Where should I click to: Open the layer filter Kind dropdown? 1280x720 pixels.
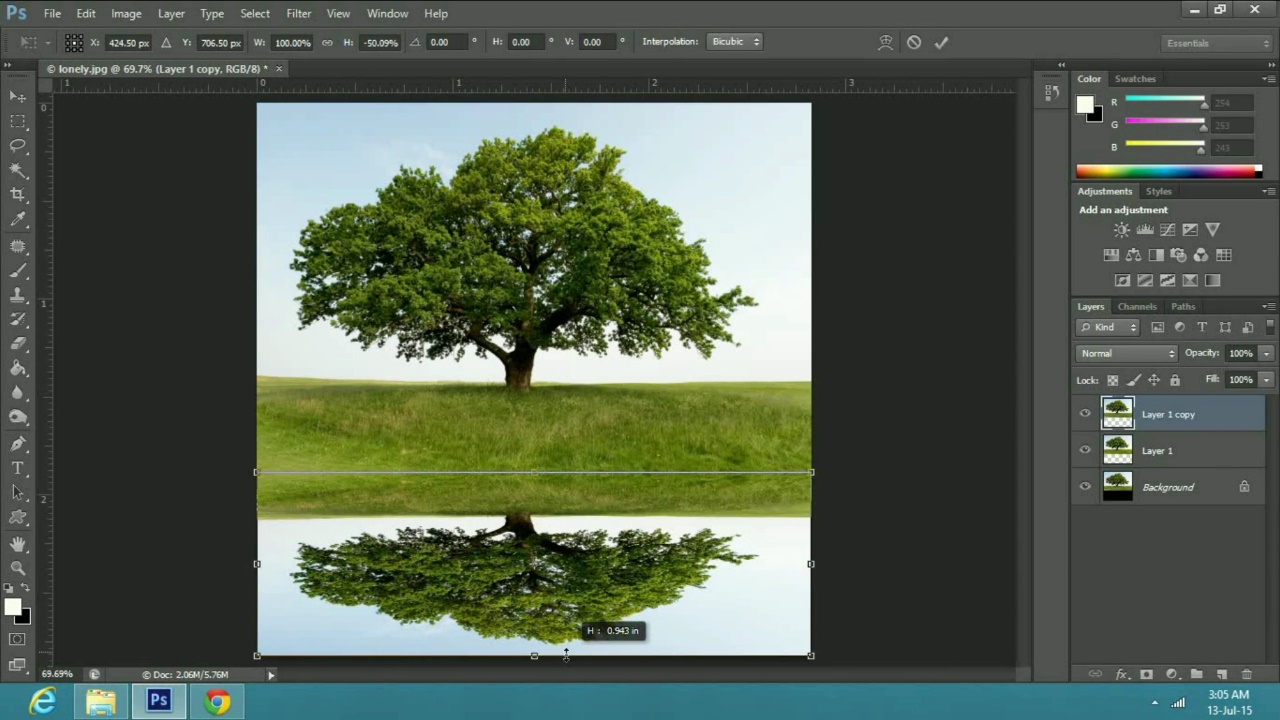pyautogui.click(x=1108, y=327)
